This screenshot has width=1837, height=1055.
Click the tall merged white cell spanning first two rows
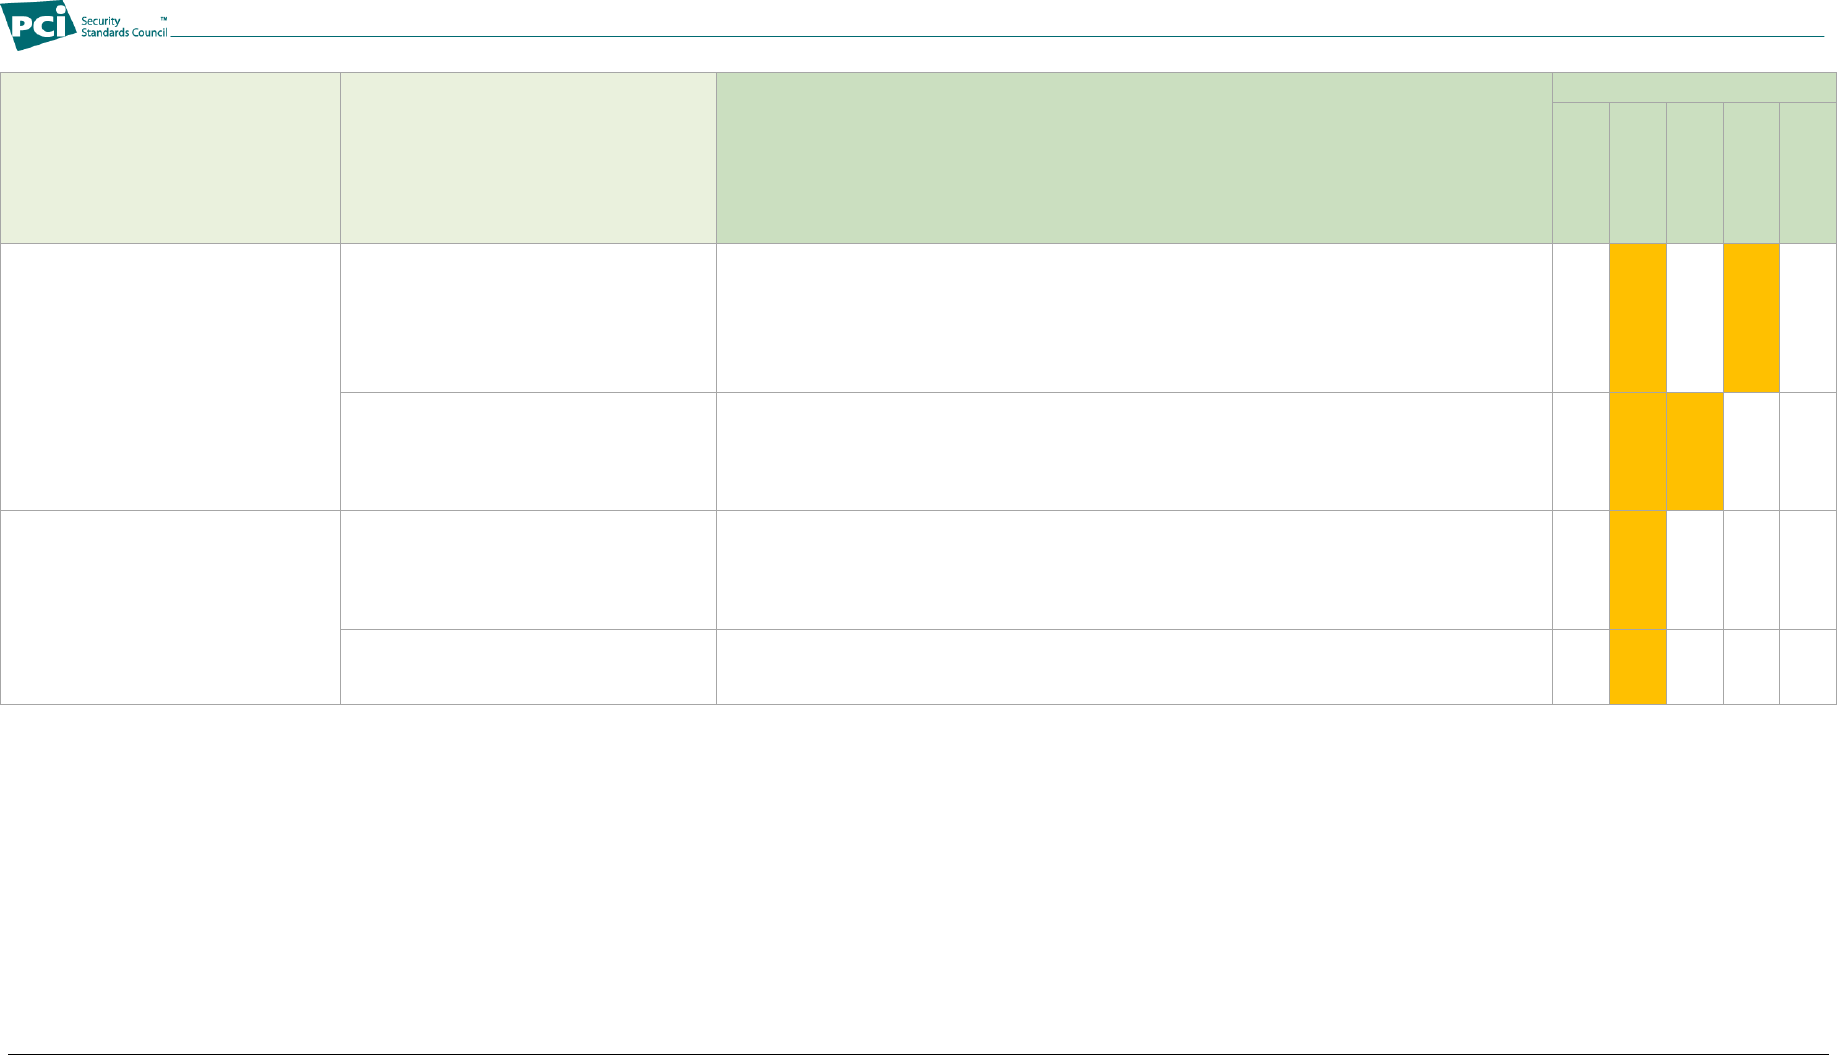click(170, 377)
